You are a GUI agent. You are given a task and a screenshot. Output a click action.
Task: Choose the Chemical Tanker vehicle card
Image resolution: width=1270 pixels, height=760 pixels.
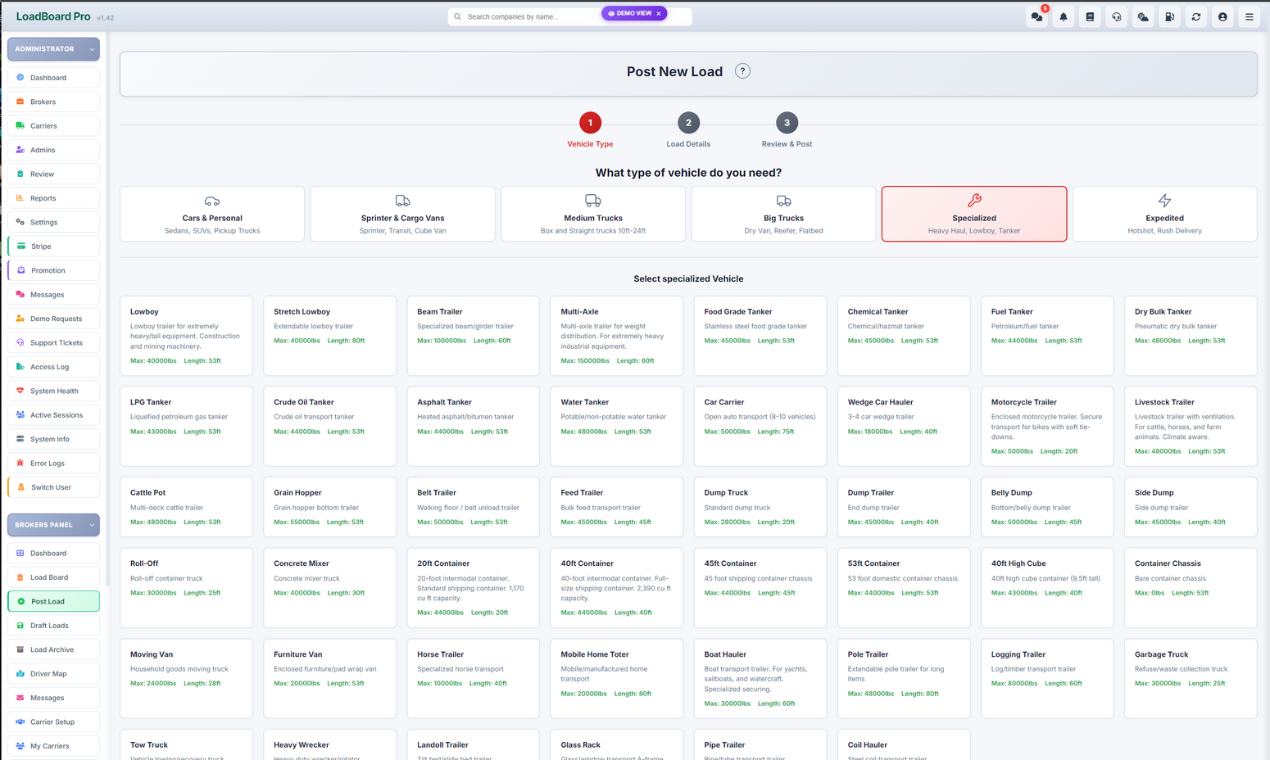(x=904, y=335)
